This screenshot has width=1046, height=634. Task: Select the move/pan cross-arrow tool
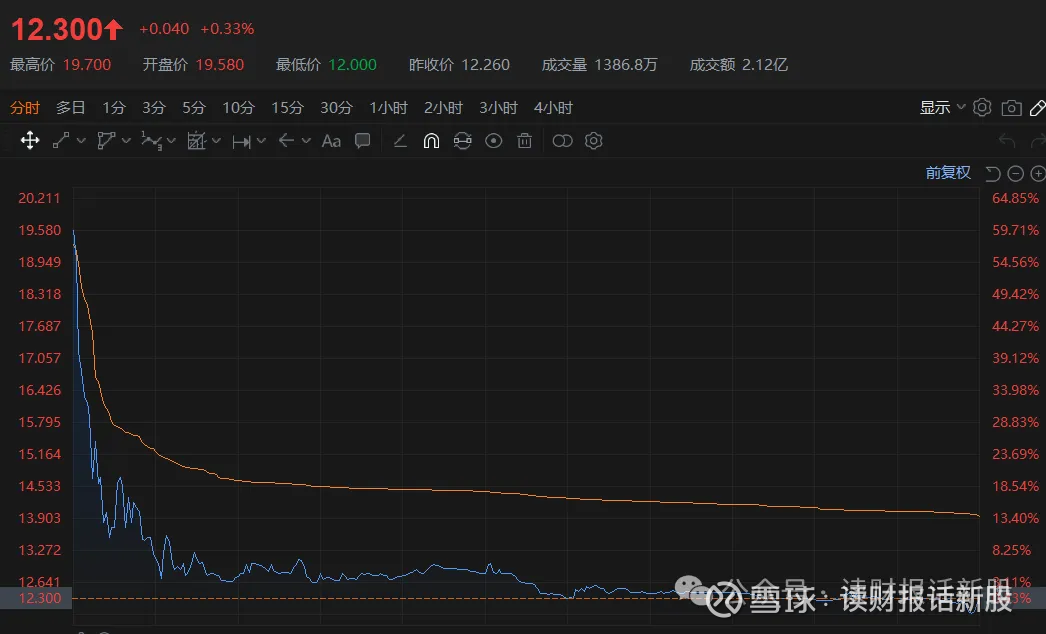click(30, 141)
